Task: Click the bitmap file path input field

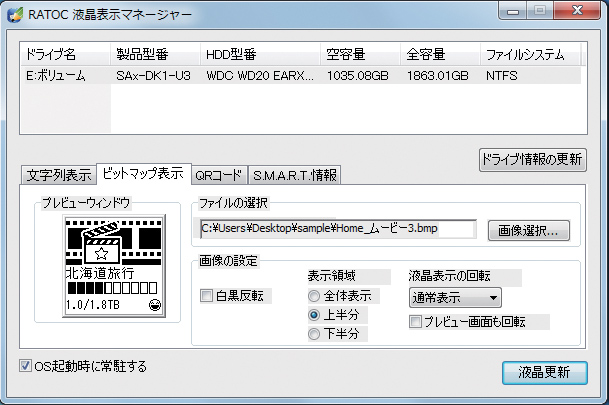Action: pyautogui.click(x=338, y=228)
